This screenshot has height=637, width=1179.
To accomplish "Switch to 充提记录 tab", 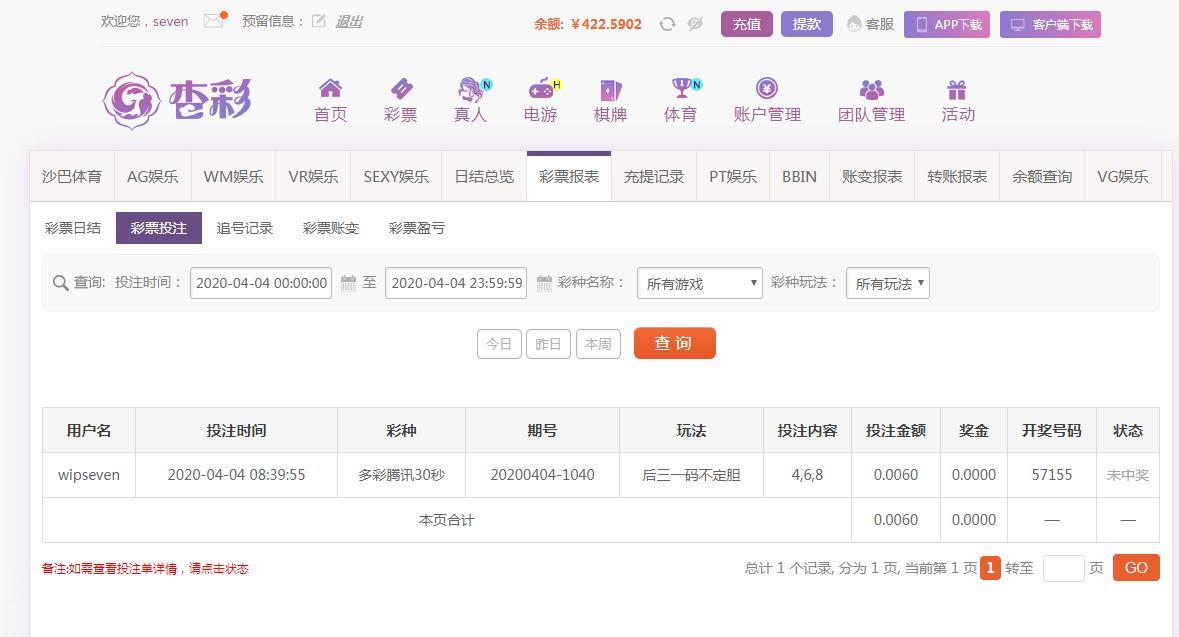I will 654,177.
